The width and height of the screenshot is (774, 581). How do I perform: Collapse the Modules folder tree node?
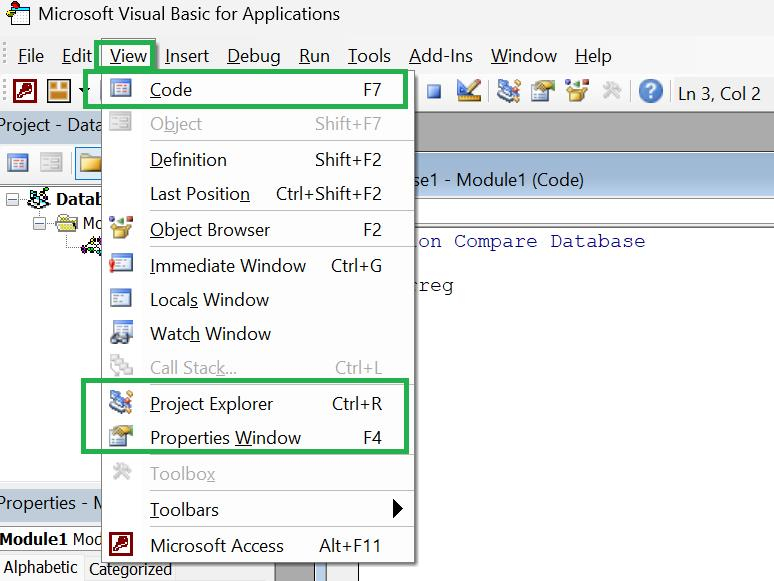(x=39, y=224)
